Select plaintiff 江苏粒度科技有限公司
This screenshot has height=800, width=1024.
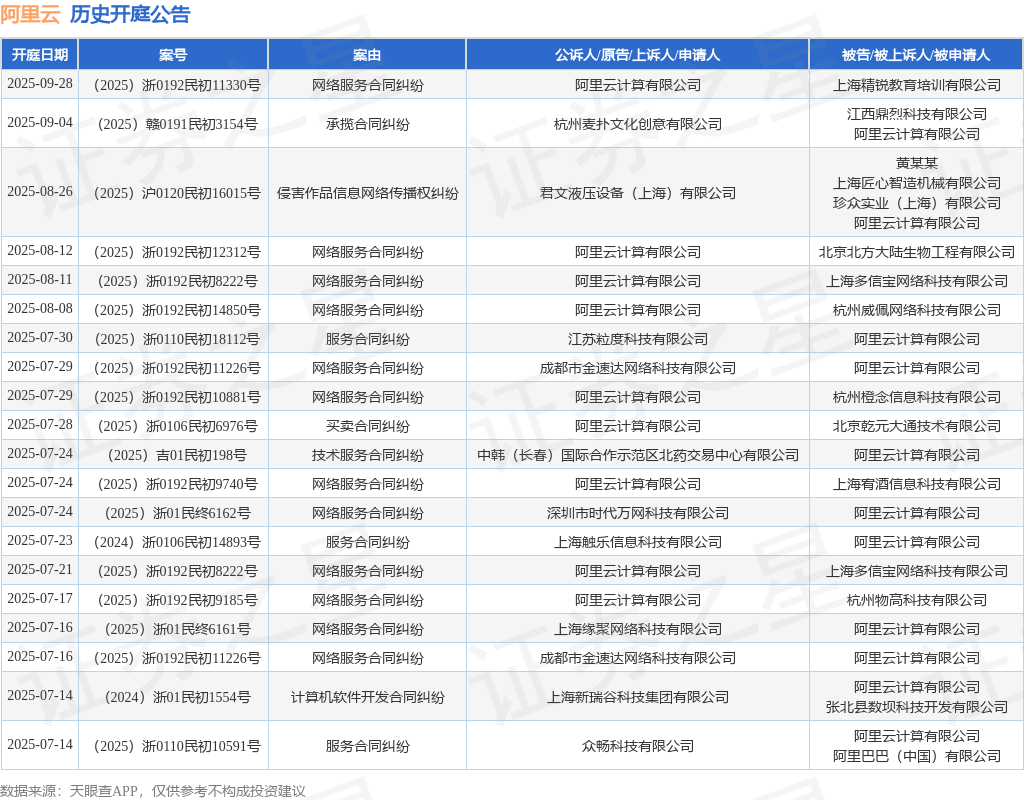[637, 339]
